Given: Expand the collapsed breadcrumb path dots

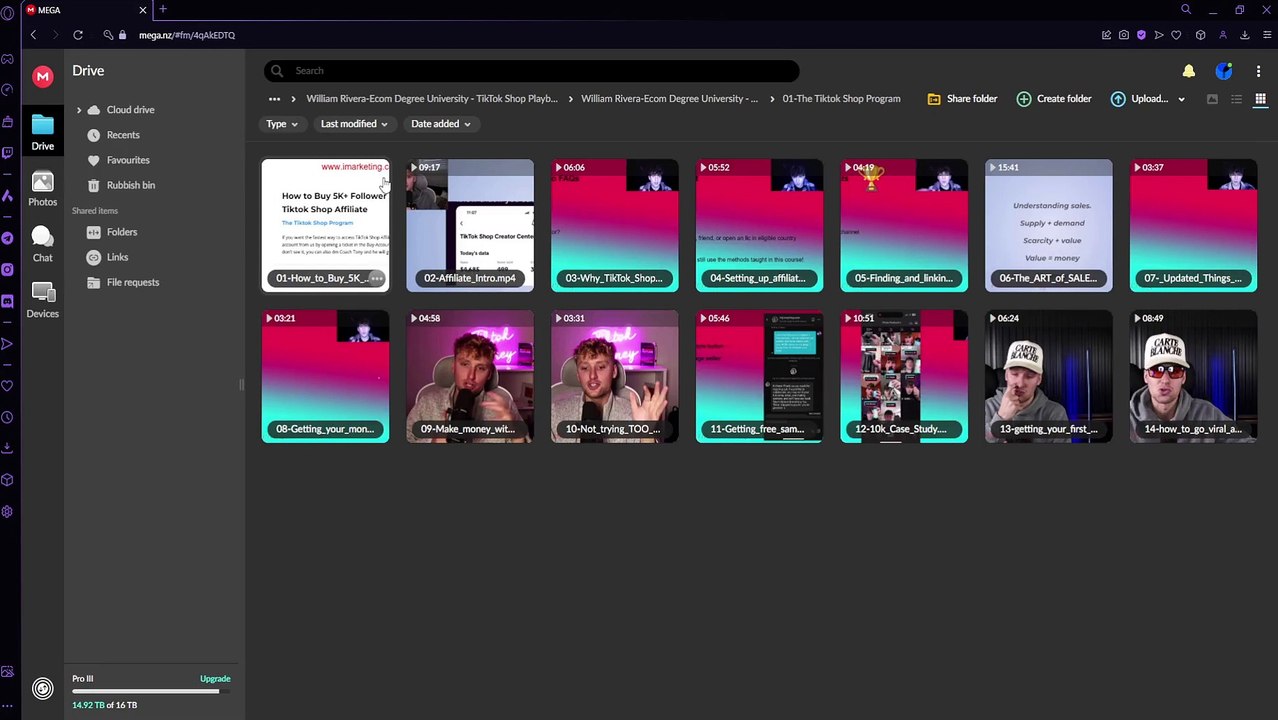Looking at the screenshot, I should coord(274,99).
